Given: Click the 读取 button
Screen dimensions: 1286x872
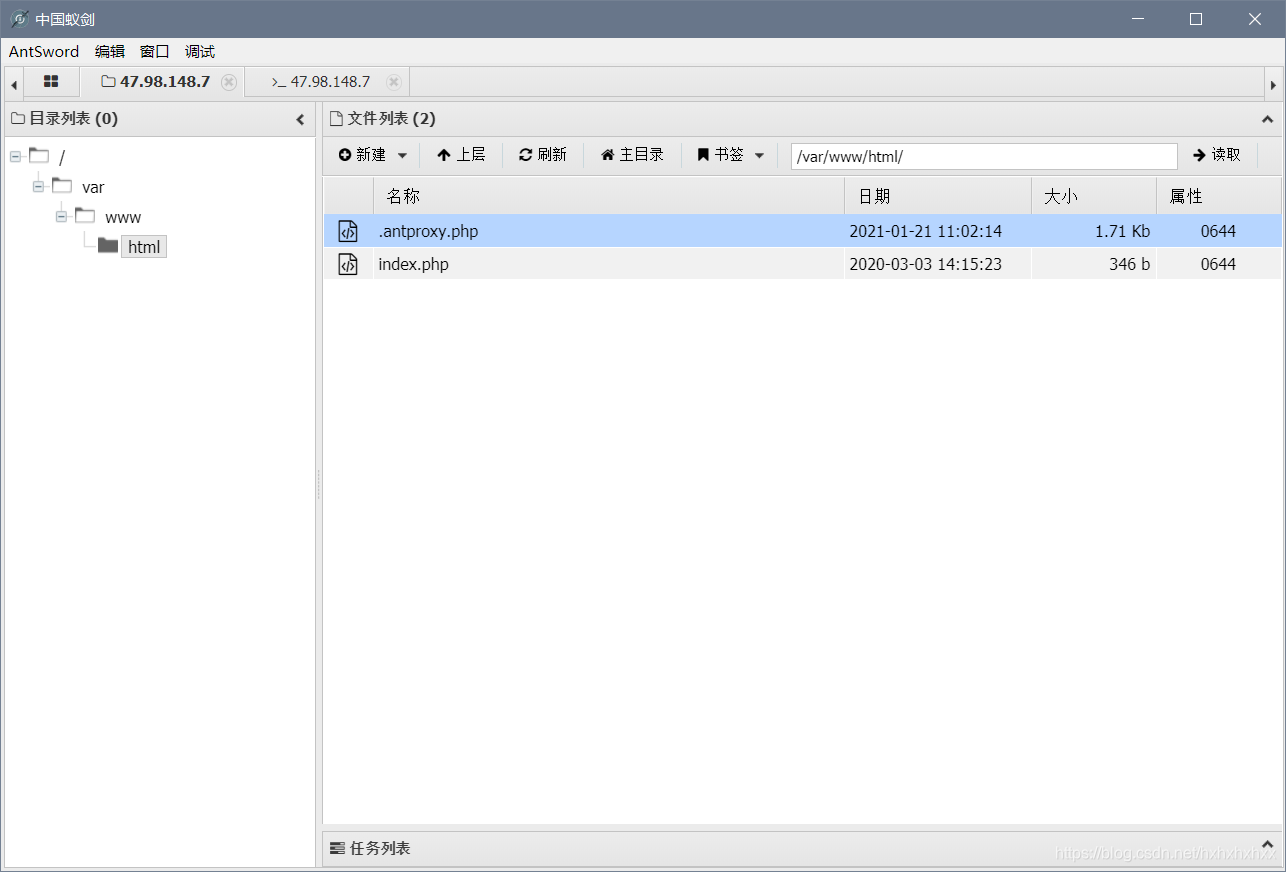Looking at the screenshot, I should tap(1217, 155).
